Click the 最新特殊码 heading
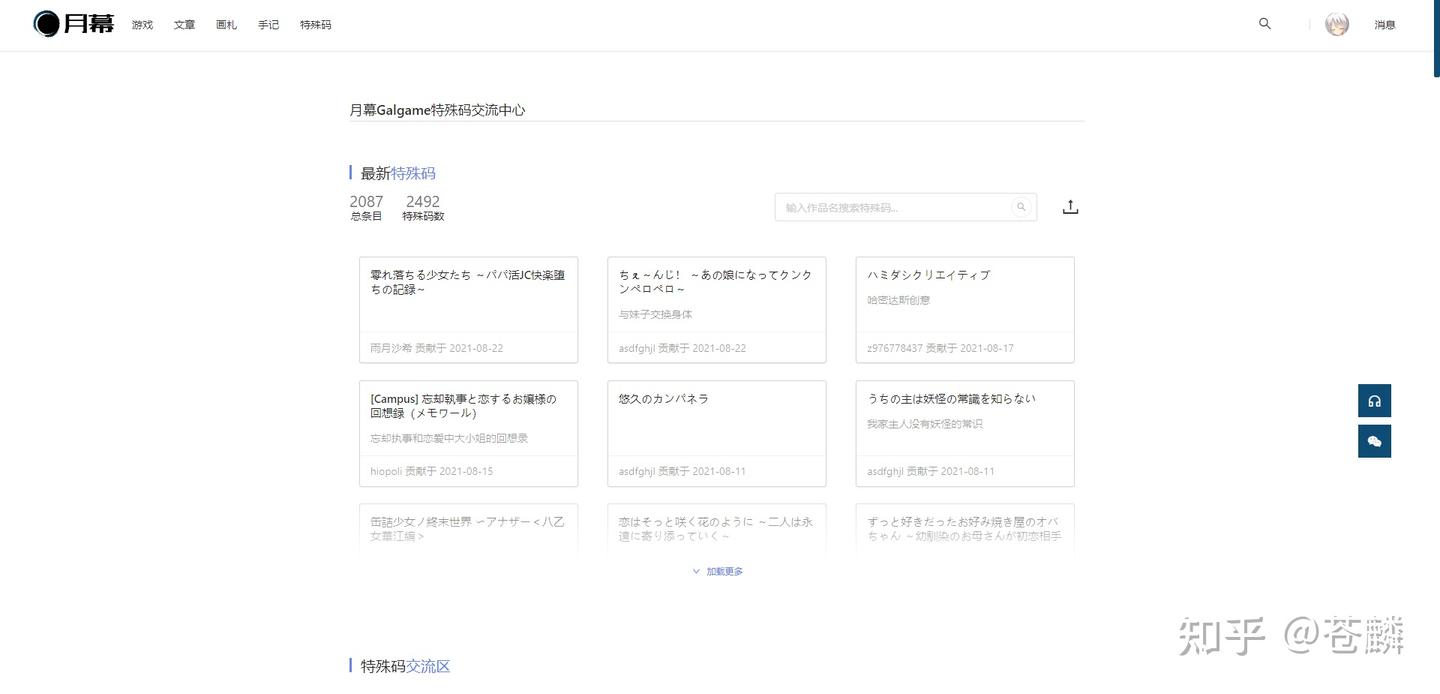This screenshot has height=694, width=1440. [x=398, y=173]
